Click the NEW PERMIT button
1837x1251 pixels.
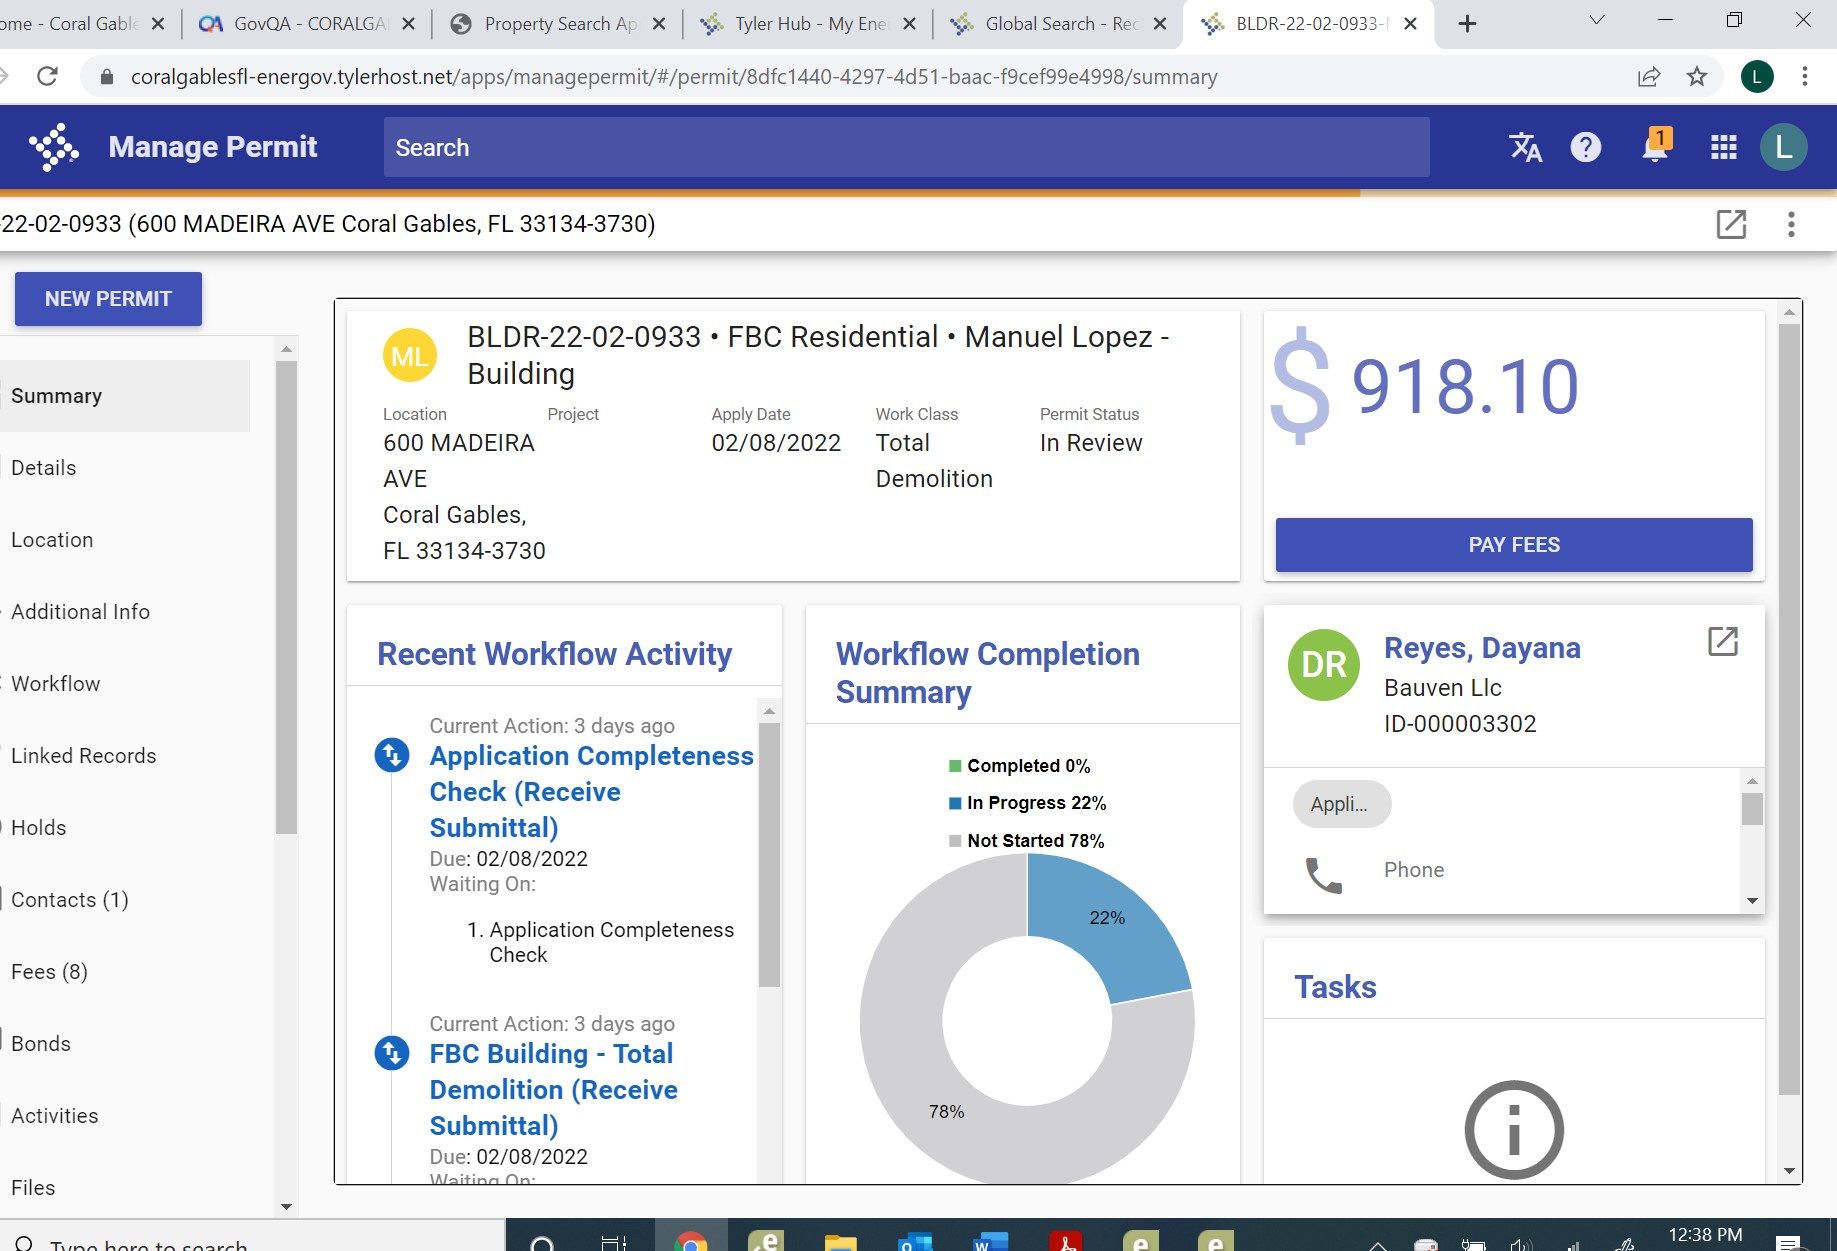(x=108, y=299)
